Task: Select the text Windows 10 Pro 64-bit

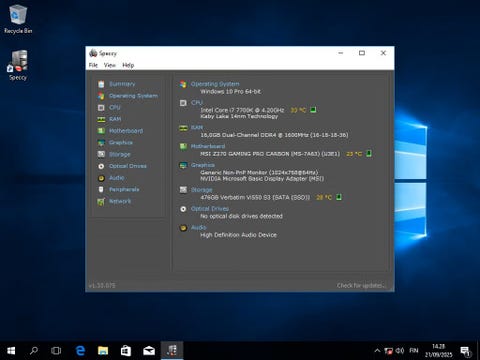Action: [x=230, y=91]
